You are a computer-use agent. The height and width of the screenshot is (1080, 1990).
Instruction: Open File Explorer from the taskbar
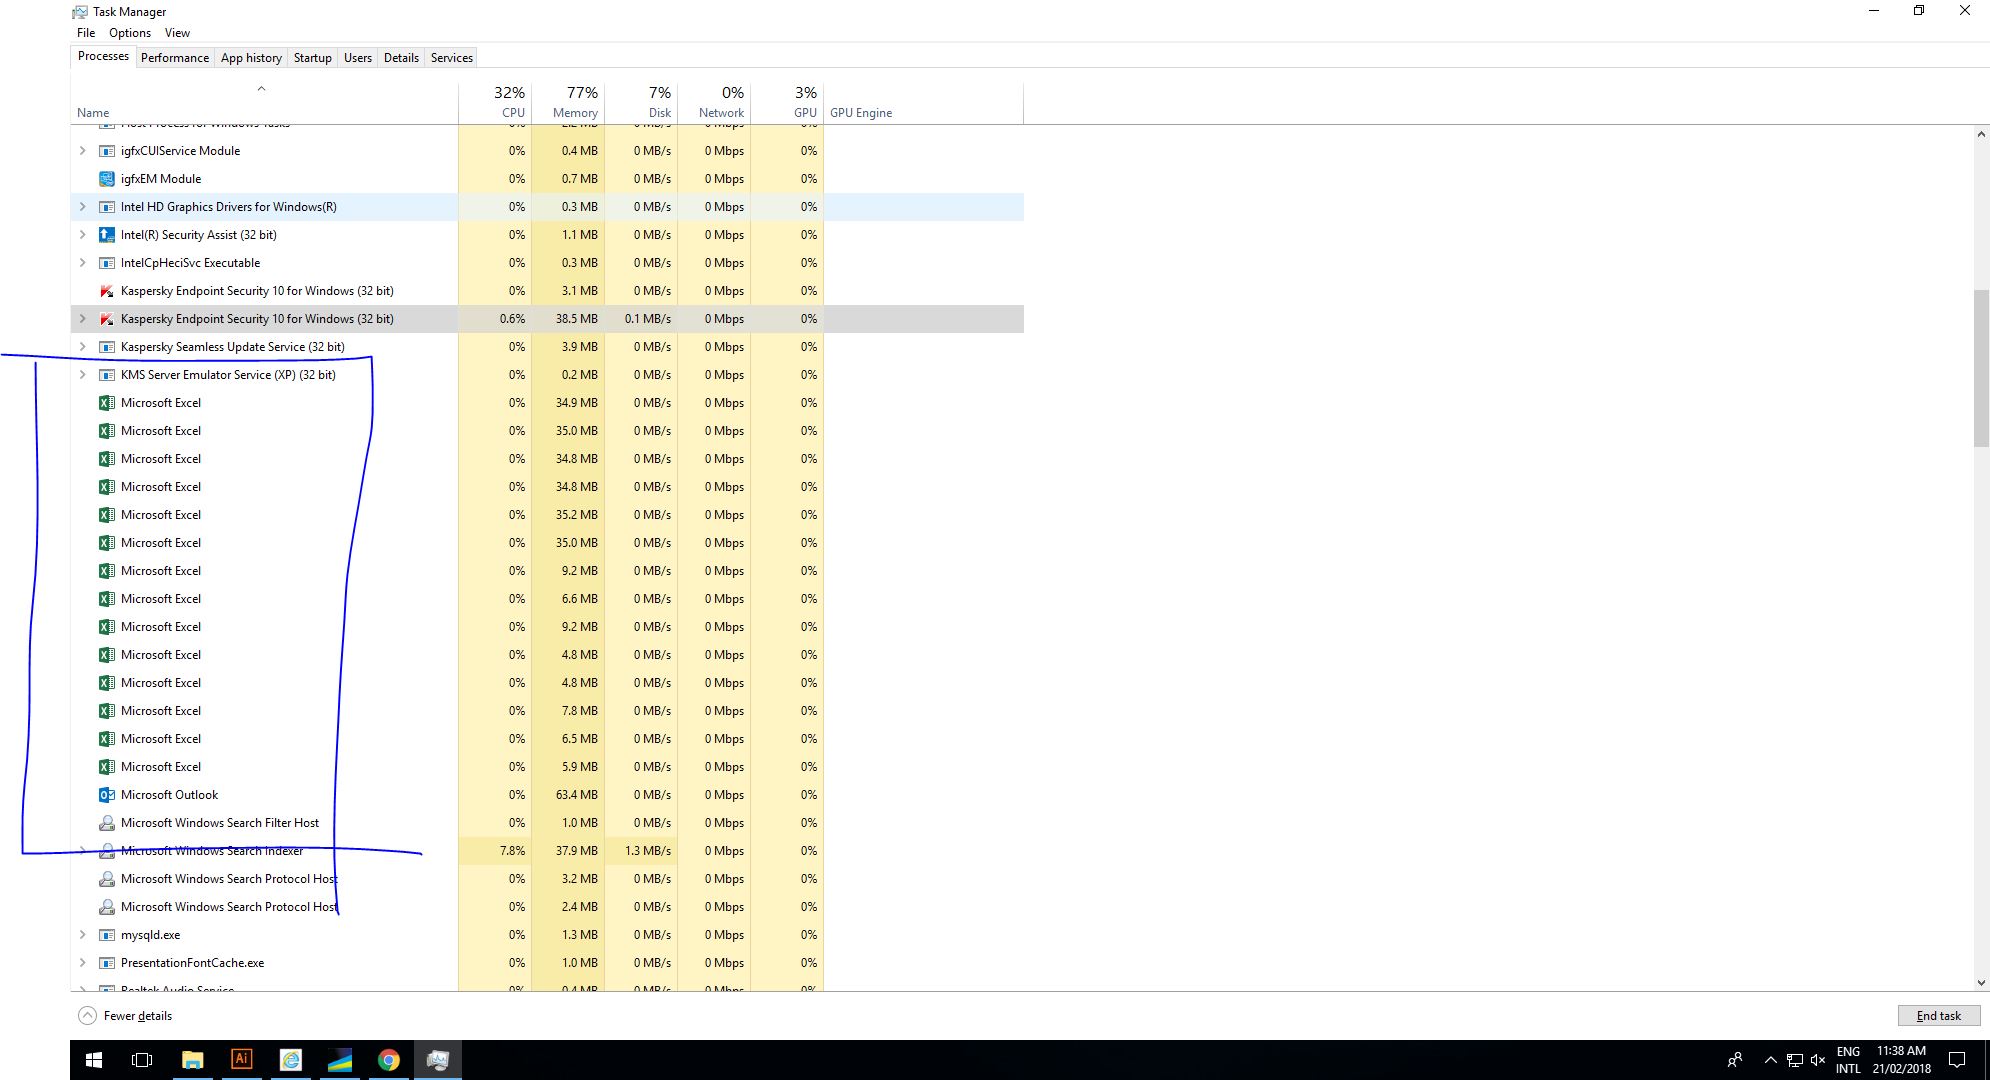192,1059
